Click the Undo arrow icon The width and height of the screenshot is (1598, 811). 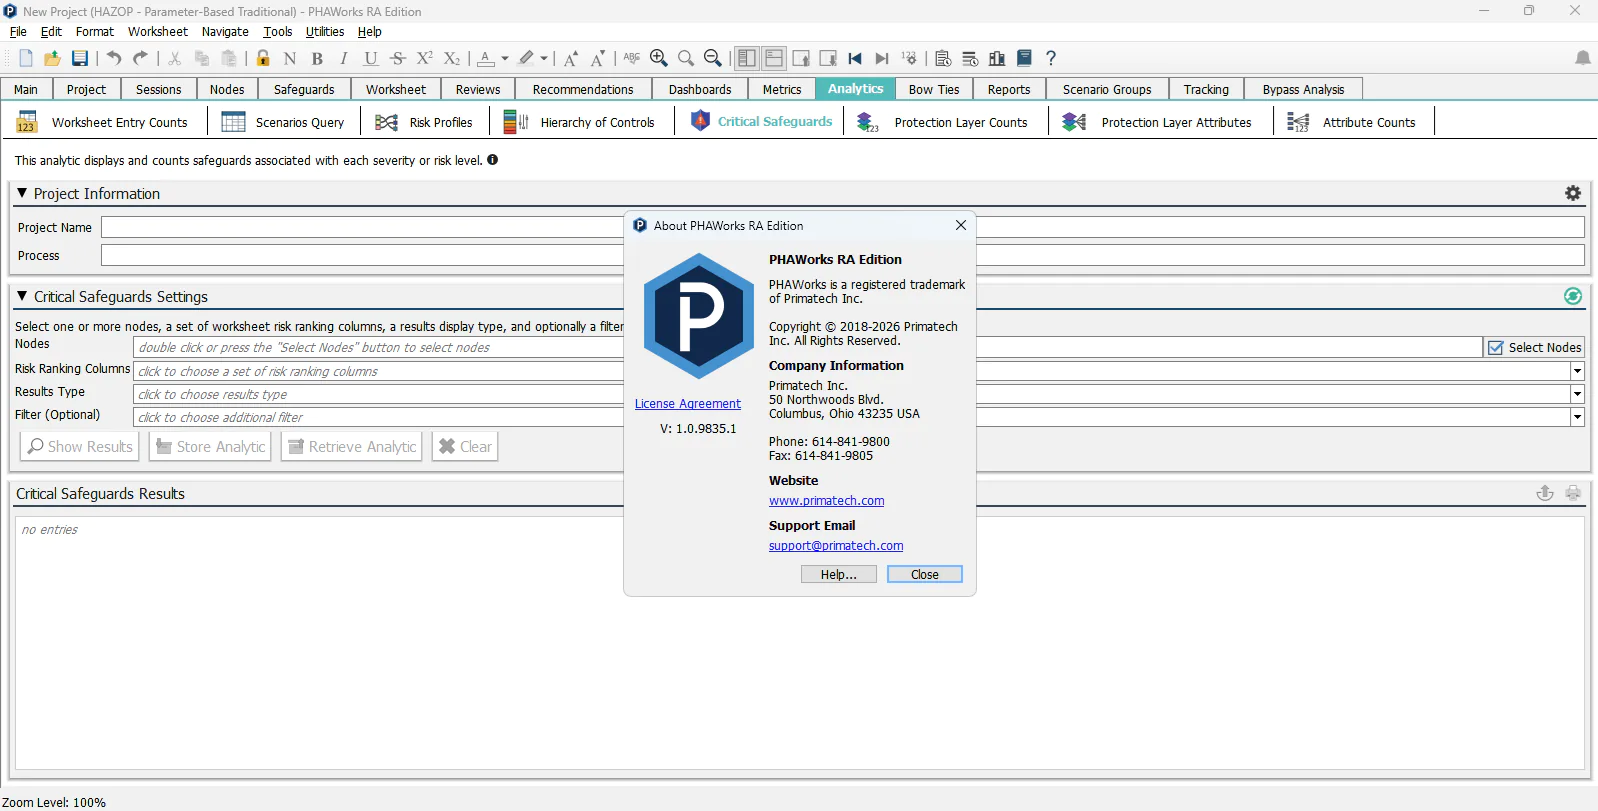pos(114,58)
